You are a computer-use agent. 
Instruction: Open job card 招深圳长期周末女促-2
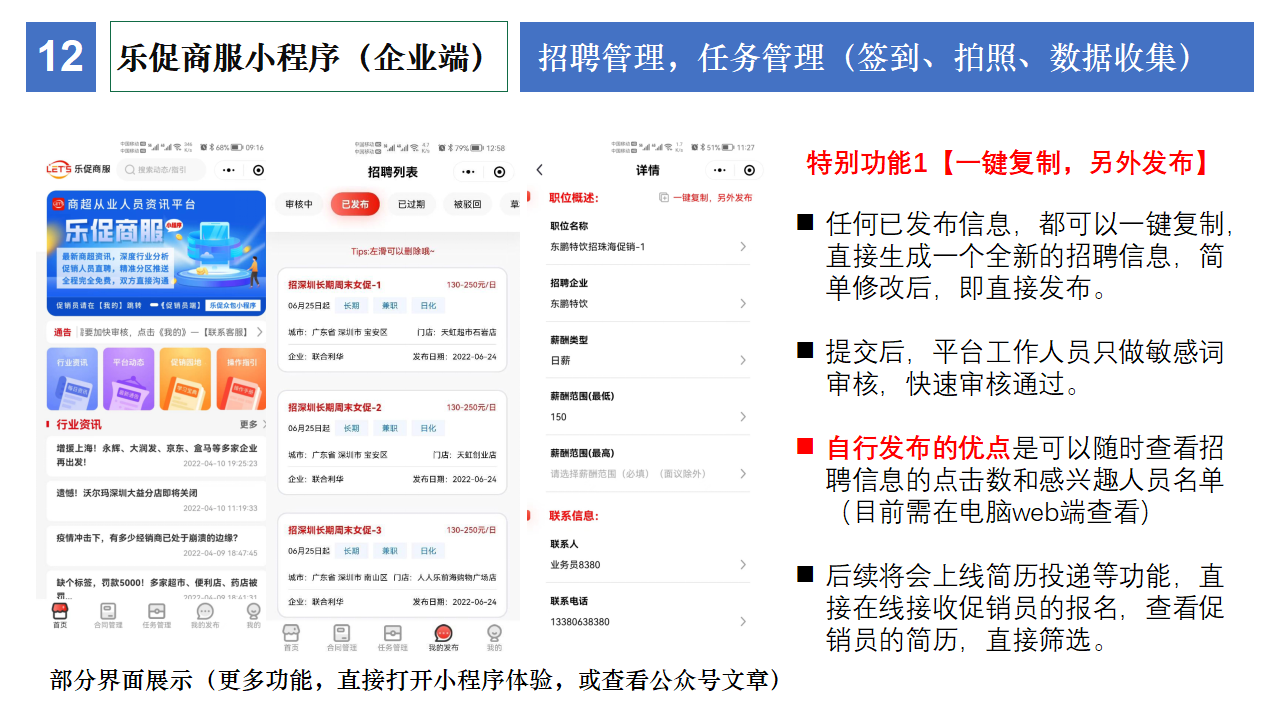(392, 443)
